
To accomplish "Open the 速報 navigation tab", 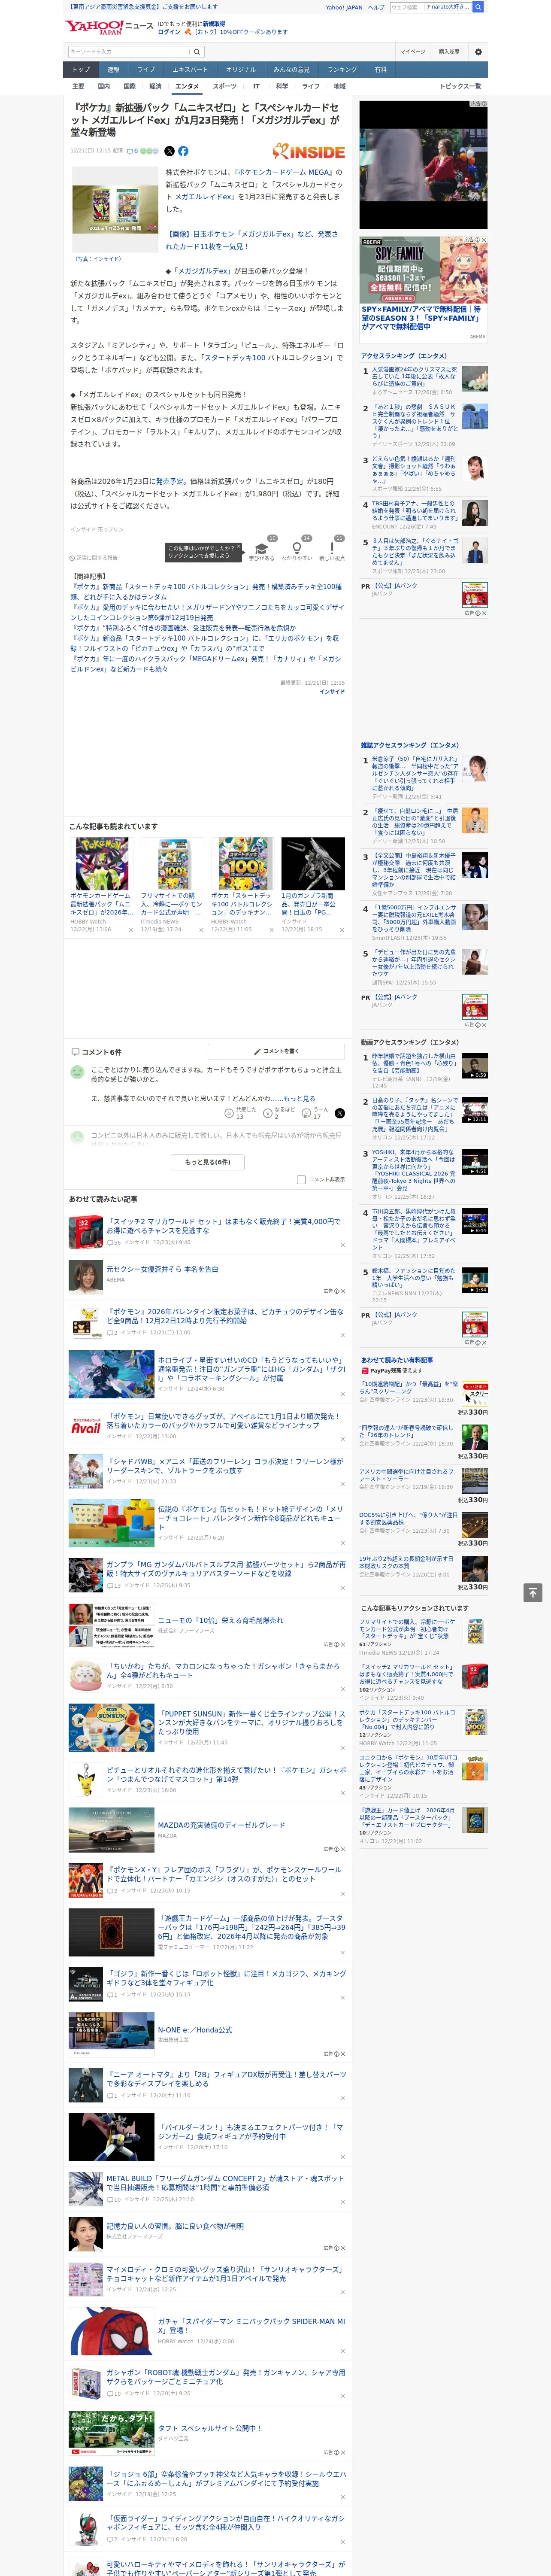I will point(113,70).
